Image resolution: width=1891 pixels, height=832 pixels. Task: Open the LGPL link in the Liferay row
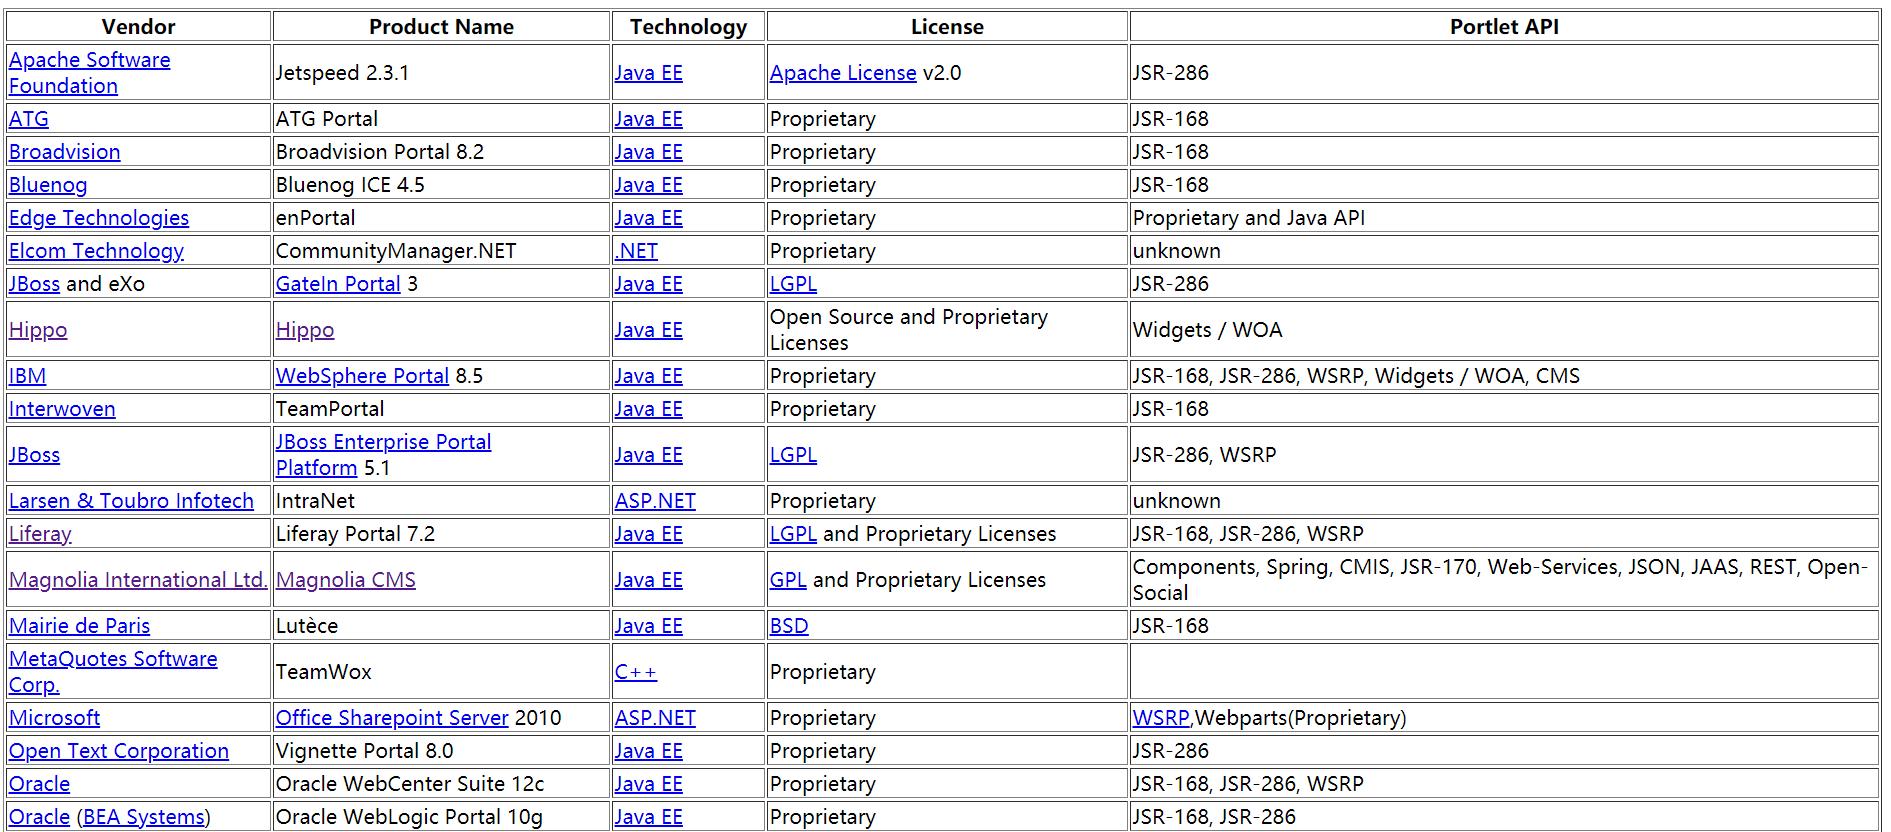(793, 534)
